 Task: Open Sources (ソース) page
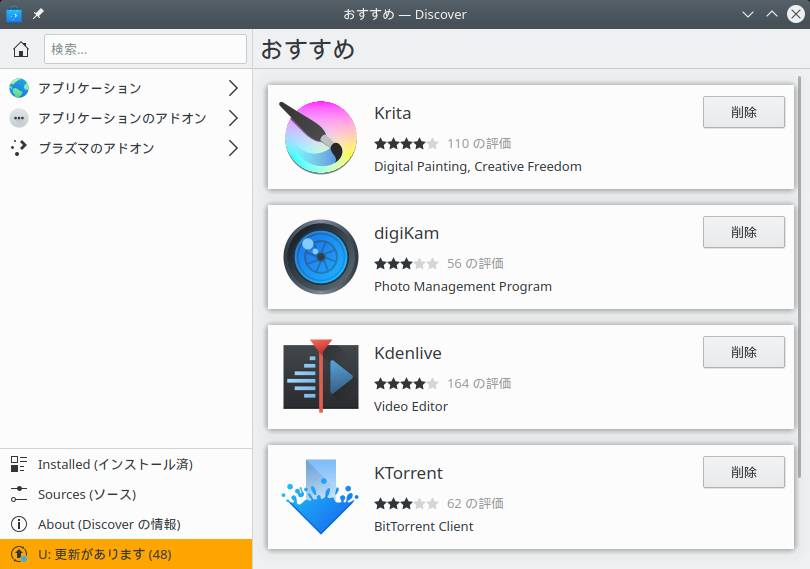point(126,494)
